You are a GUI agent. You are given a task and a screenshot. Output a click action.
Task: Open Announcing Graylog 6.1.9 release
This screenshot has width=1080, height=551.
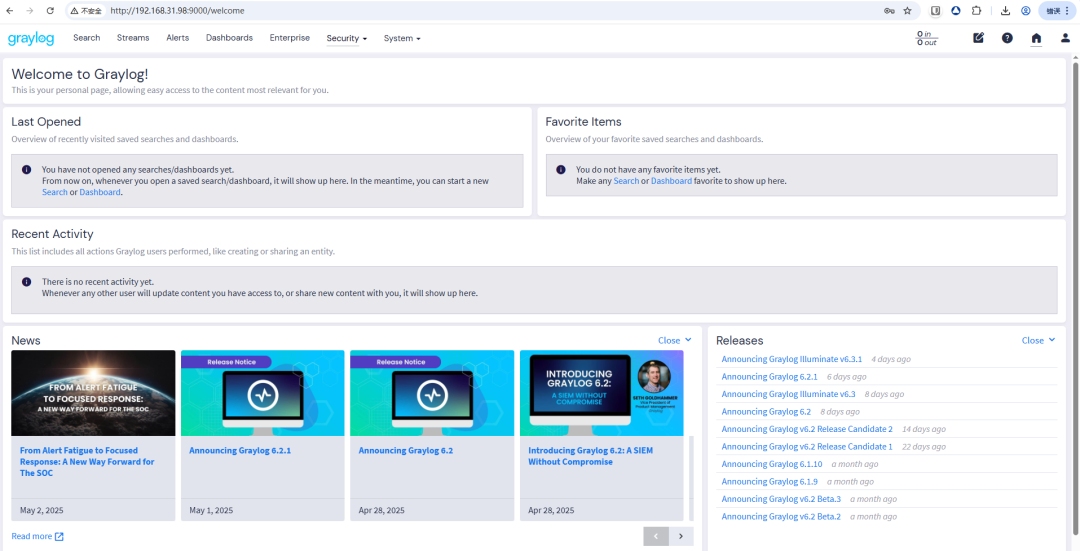pos(769,481)
